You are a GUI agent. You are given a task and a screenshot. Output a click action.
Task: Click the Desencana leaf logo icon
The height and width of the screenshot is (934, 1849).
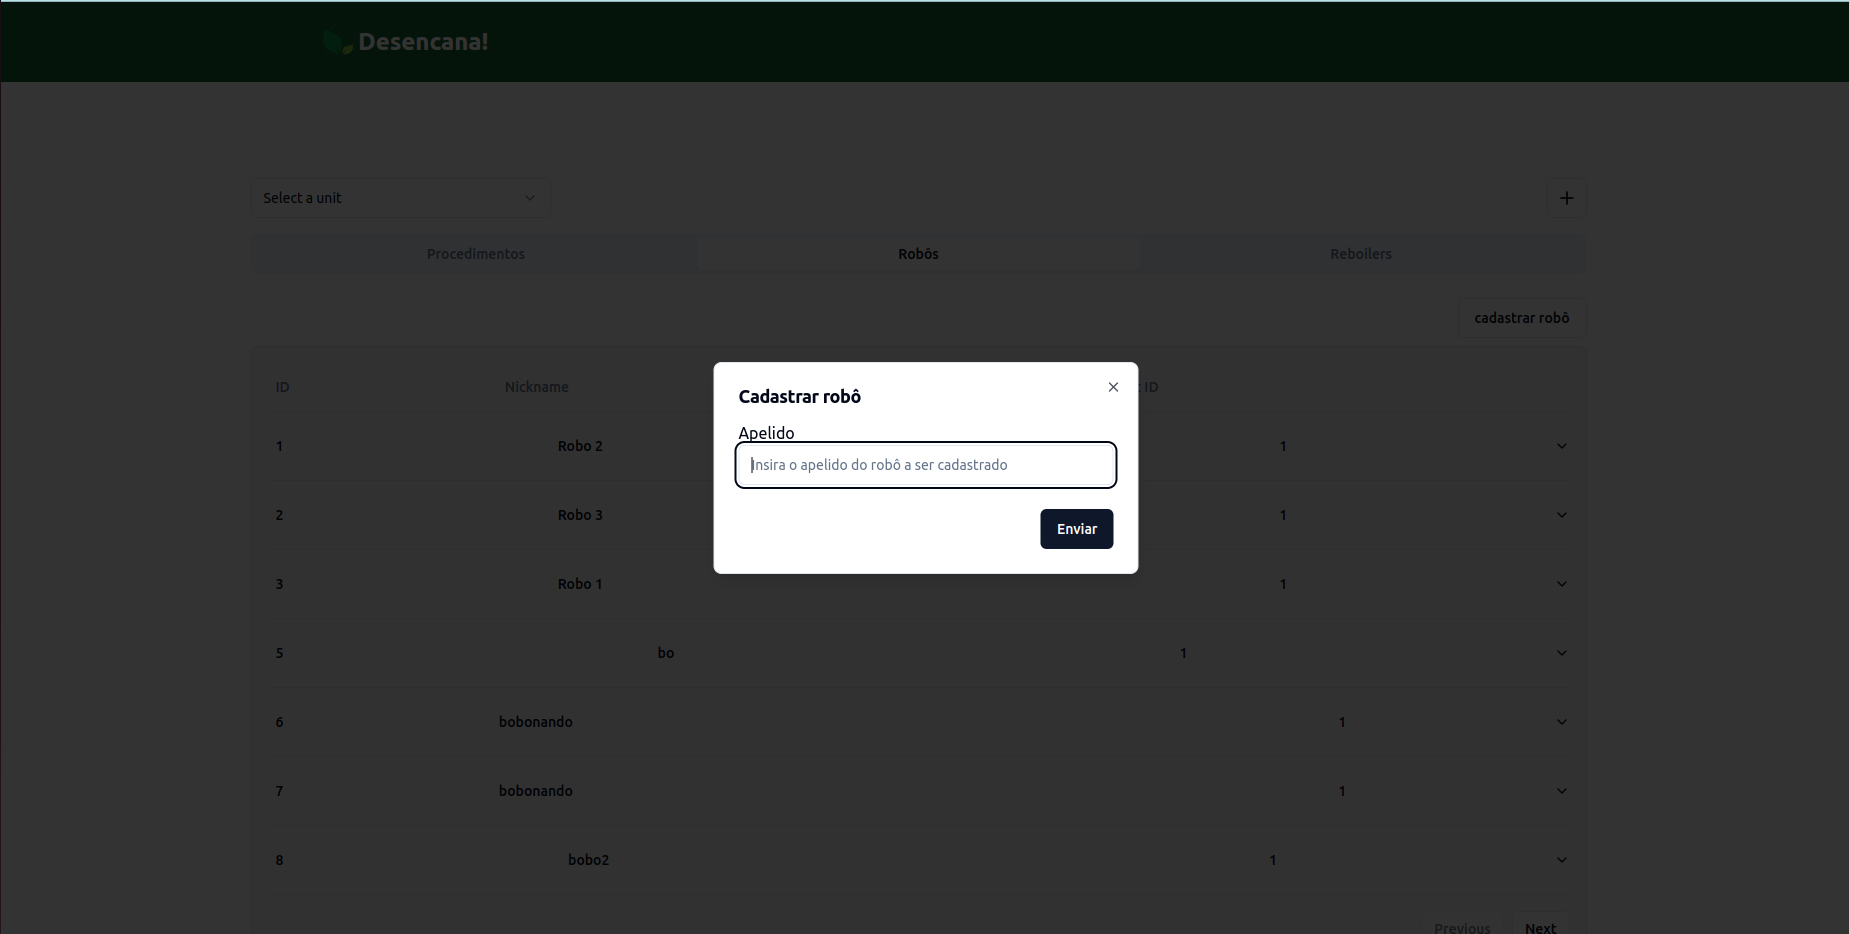(338, 42)
